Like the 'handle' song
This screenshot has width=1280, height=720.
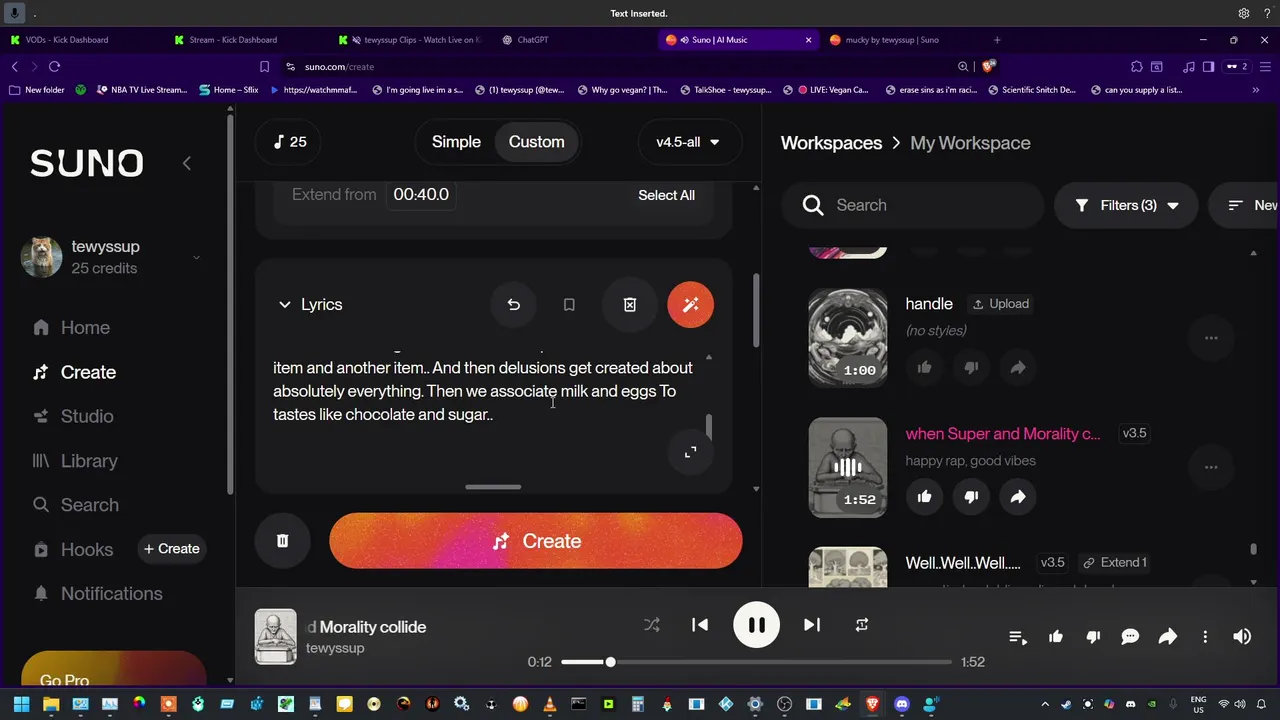[x=924, y=367]
